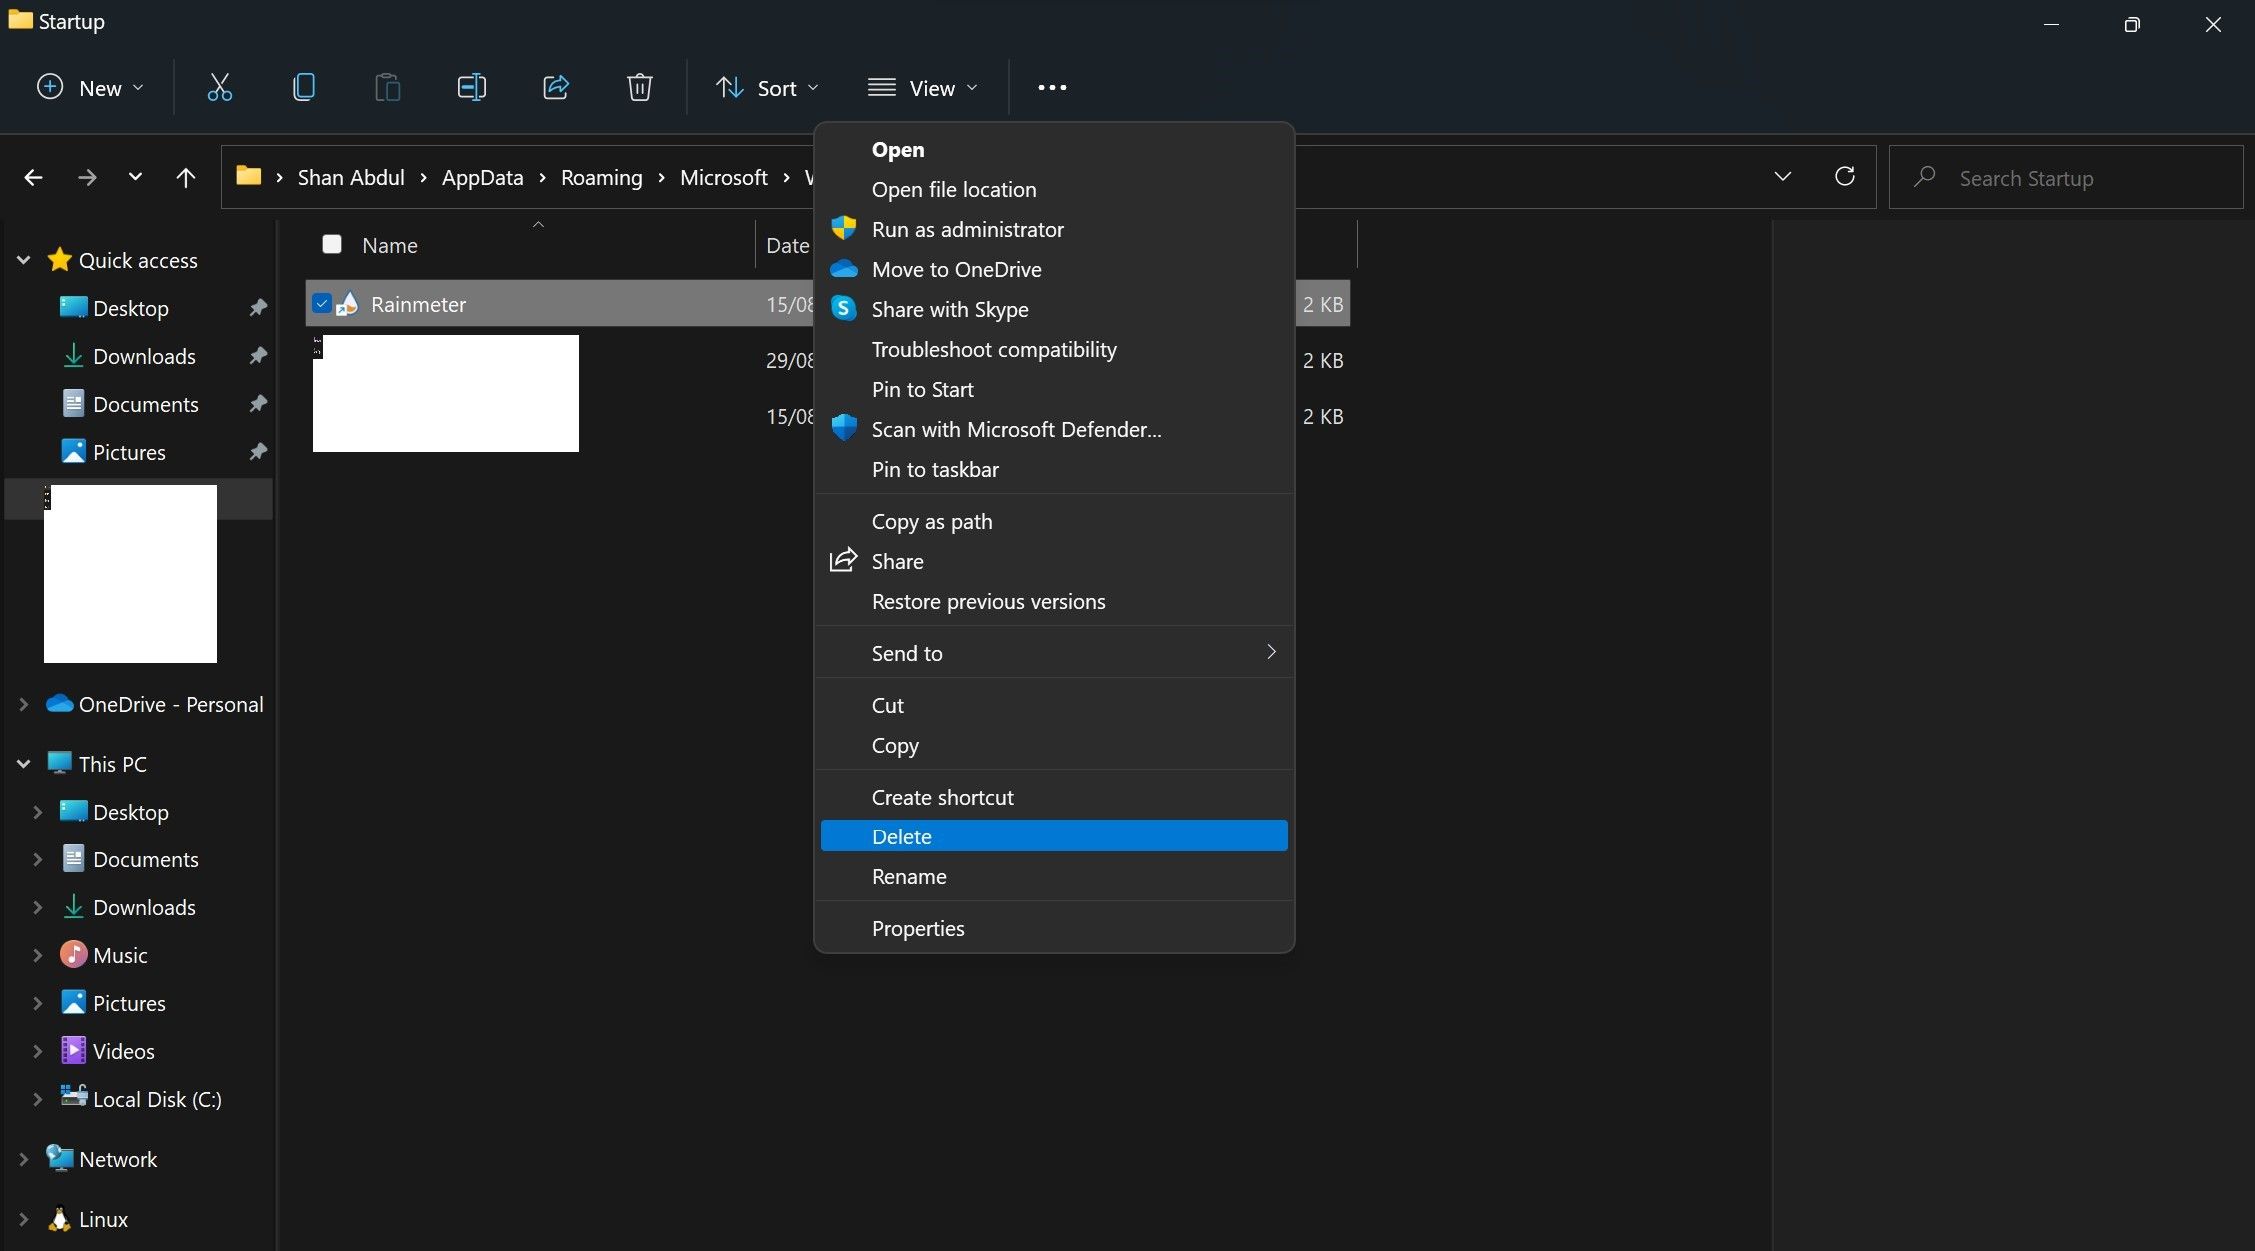2255x1251 pixels.
Task: Toggle the select-all checkbox beside Name
Action: [332, 244]
